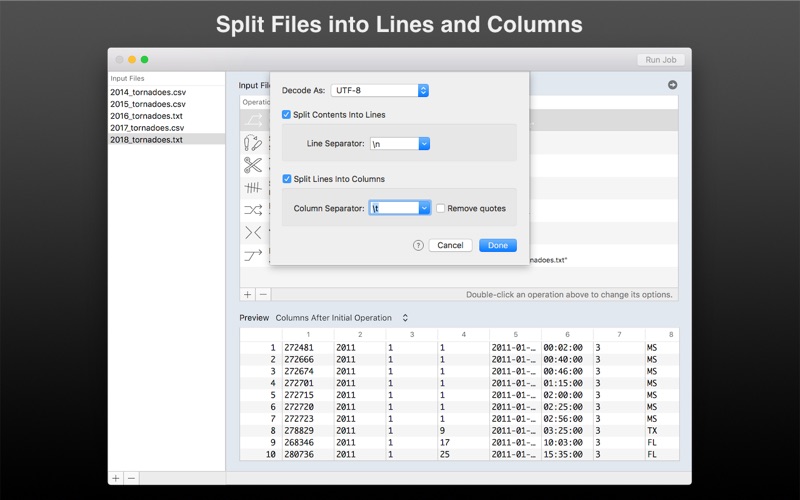The image size is (800, 500).
Task: Open the Line Separator combo box arrow
Action: point(424,144)
